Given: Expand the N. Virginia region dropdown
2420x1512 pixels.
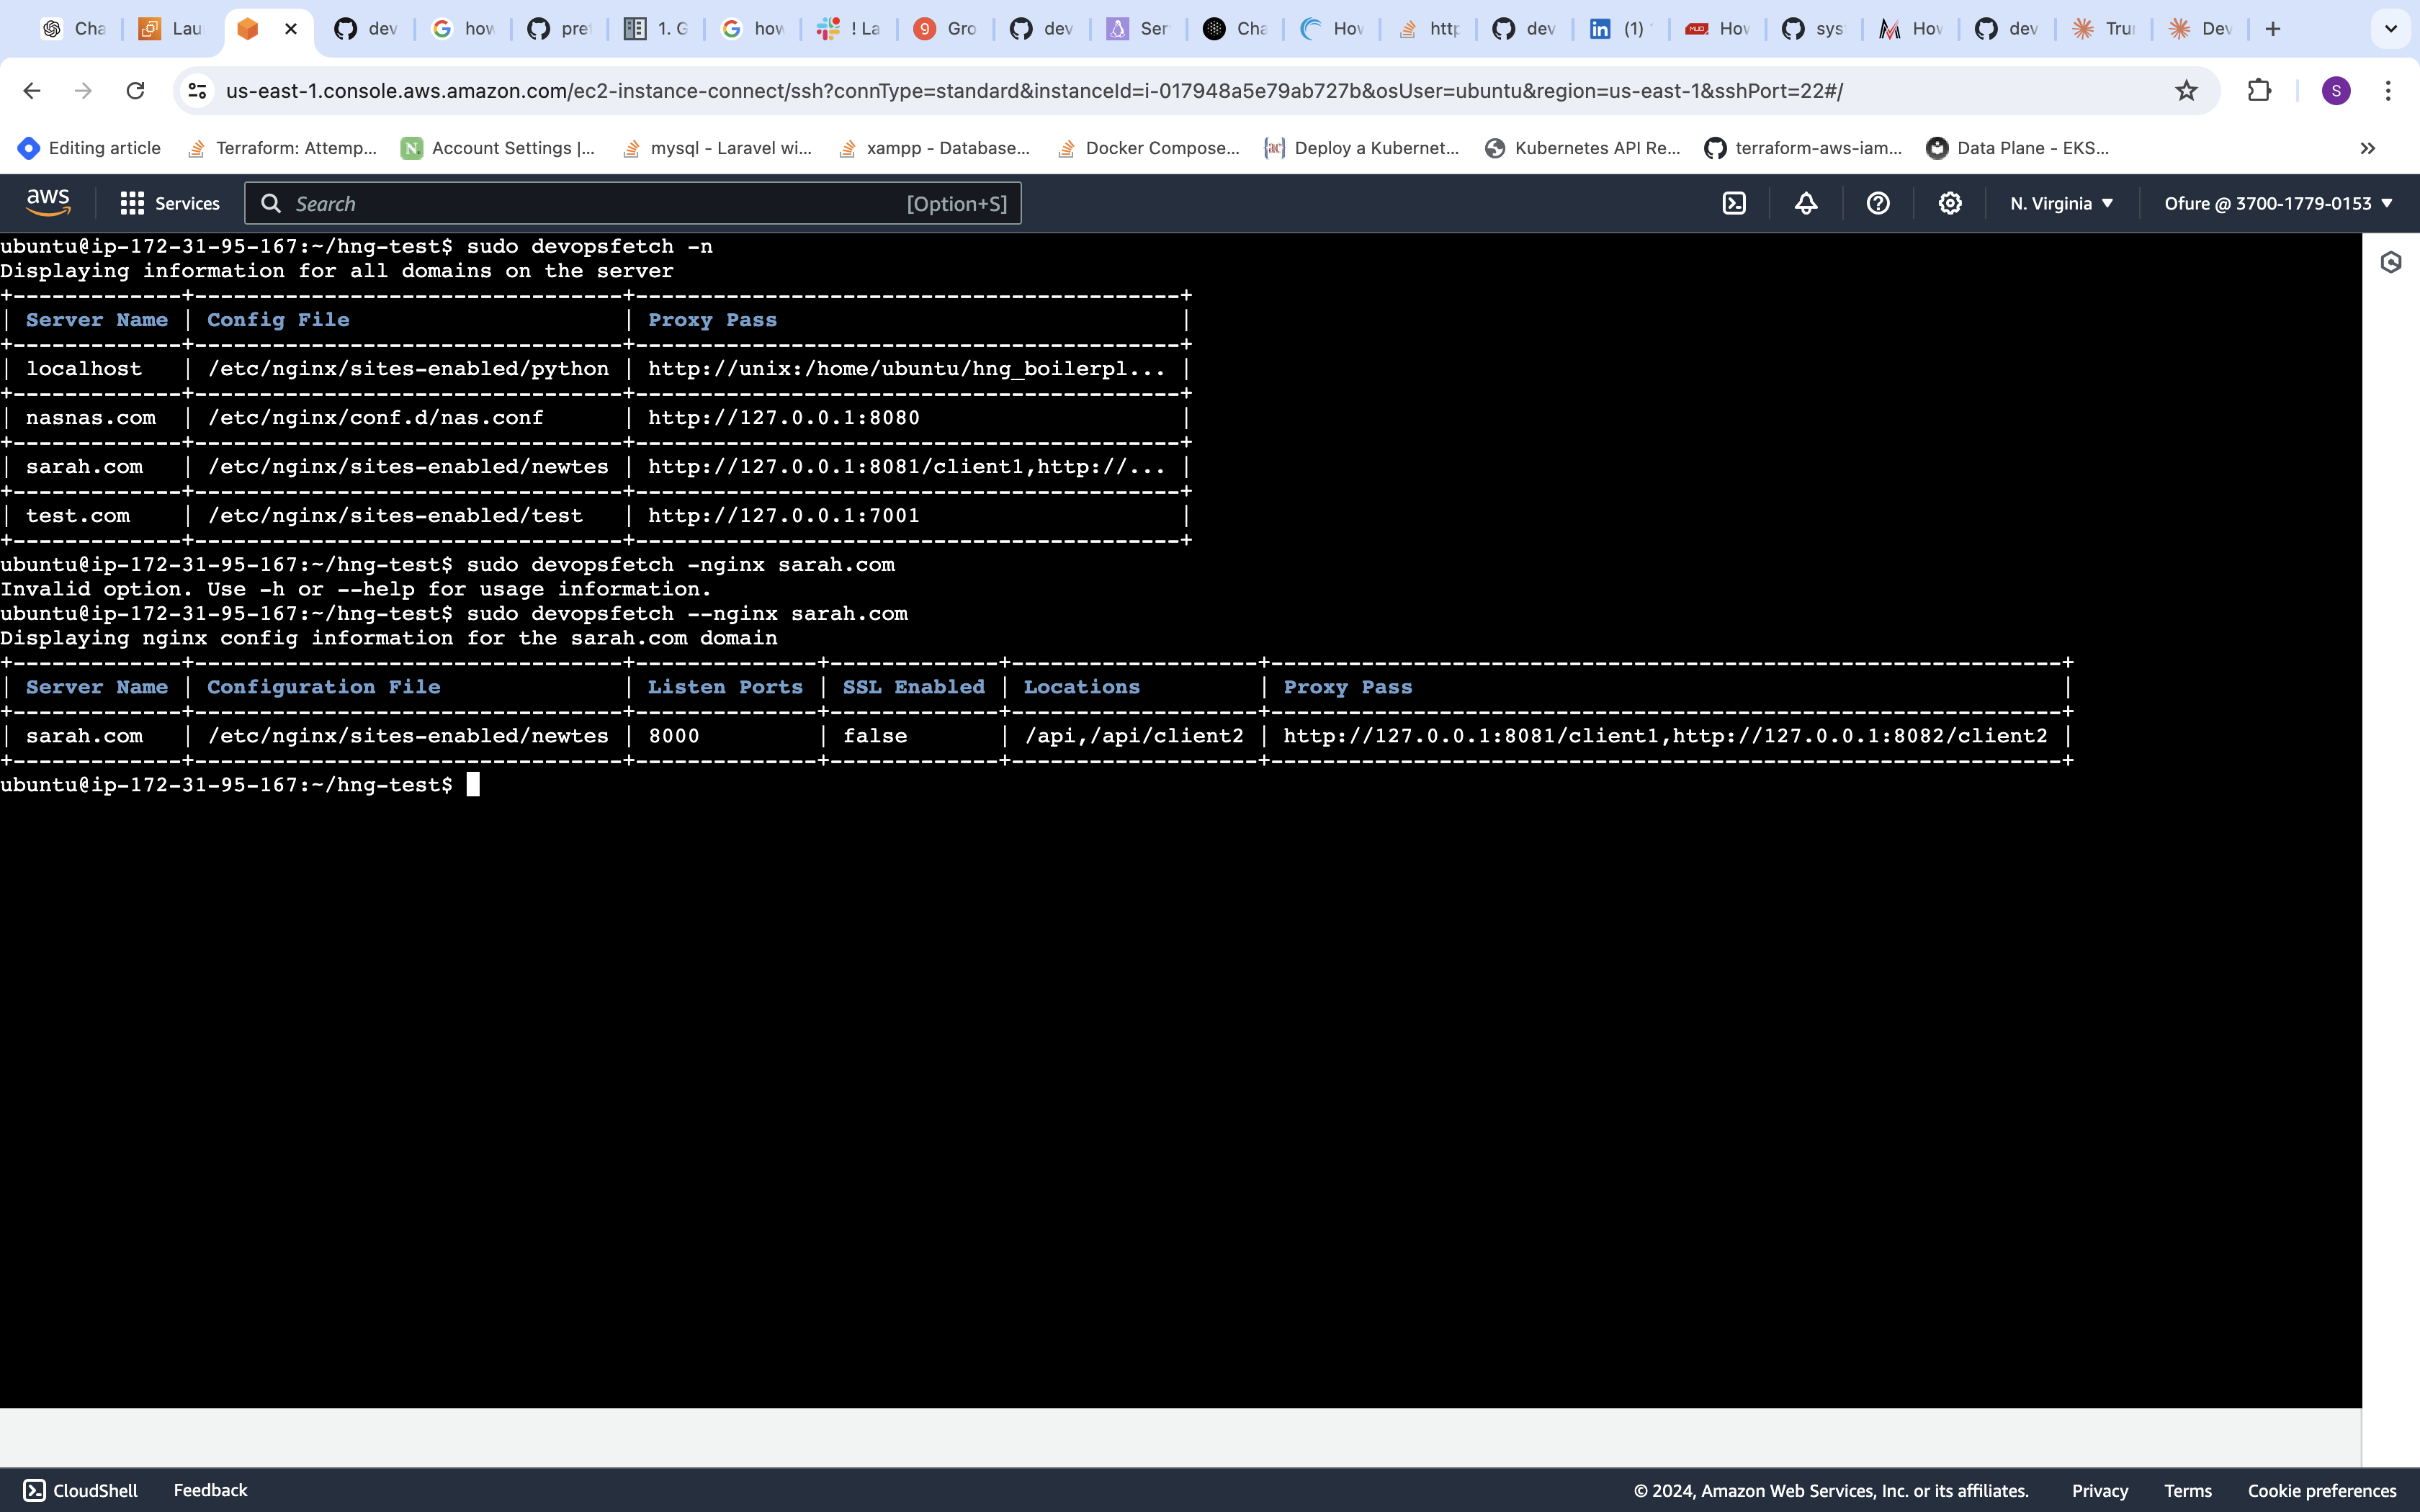Looking at the screenshot, I should [x=2061, y=203].
